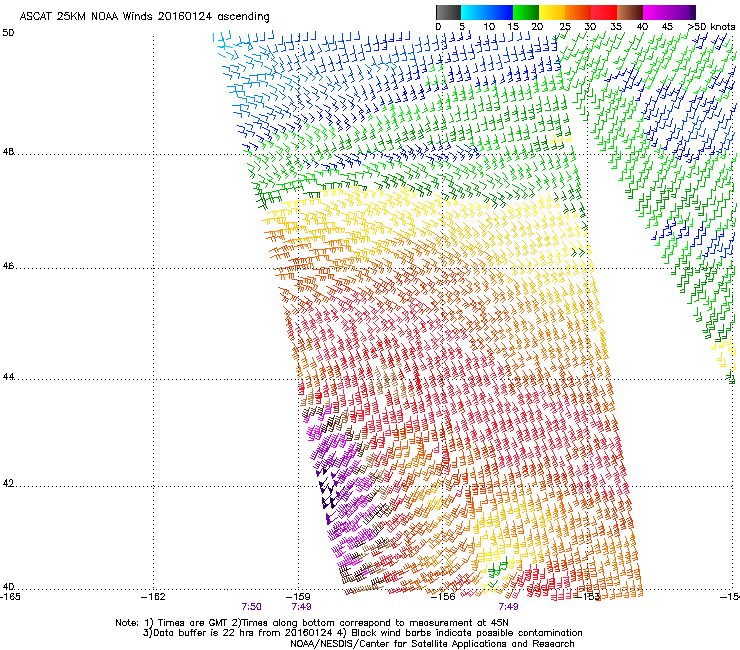Click the dark purple >50 knots swatch
Viewport: 740px width, 650px height.
pos(693,12)
